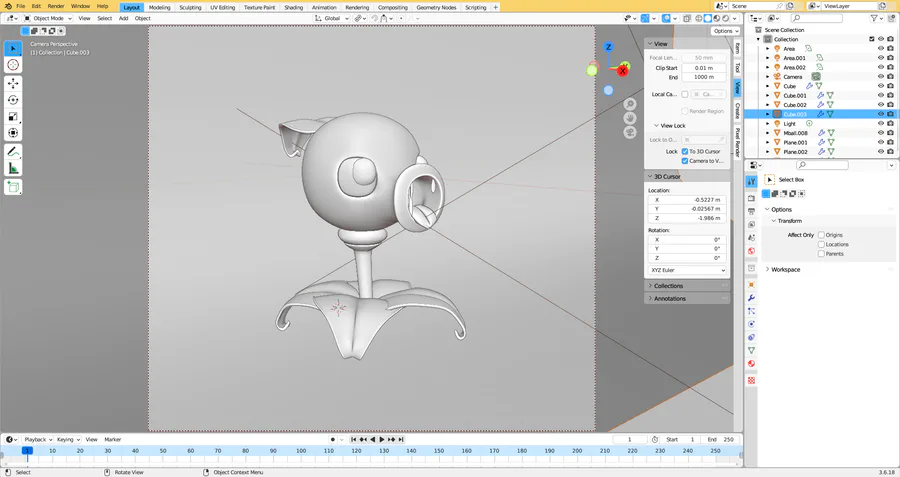This screenshot has height=477, width=900.
Task: Switch to solid viewport shading
Action: [x=708, y=18]
